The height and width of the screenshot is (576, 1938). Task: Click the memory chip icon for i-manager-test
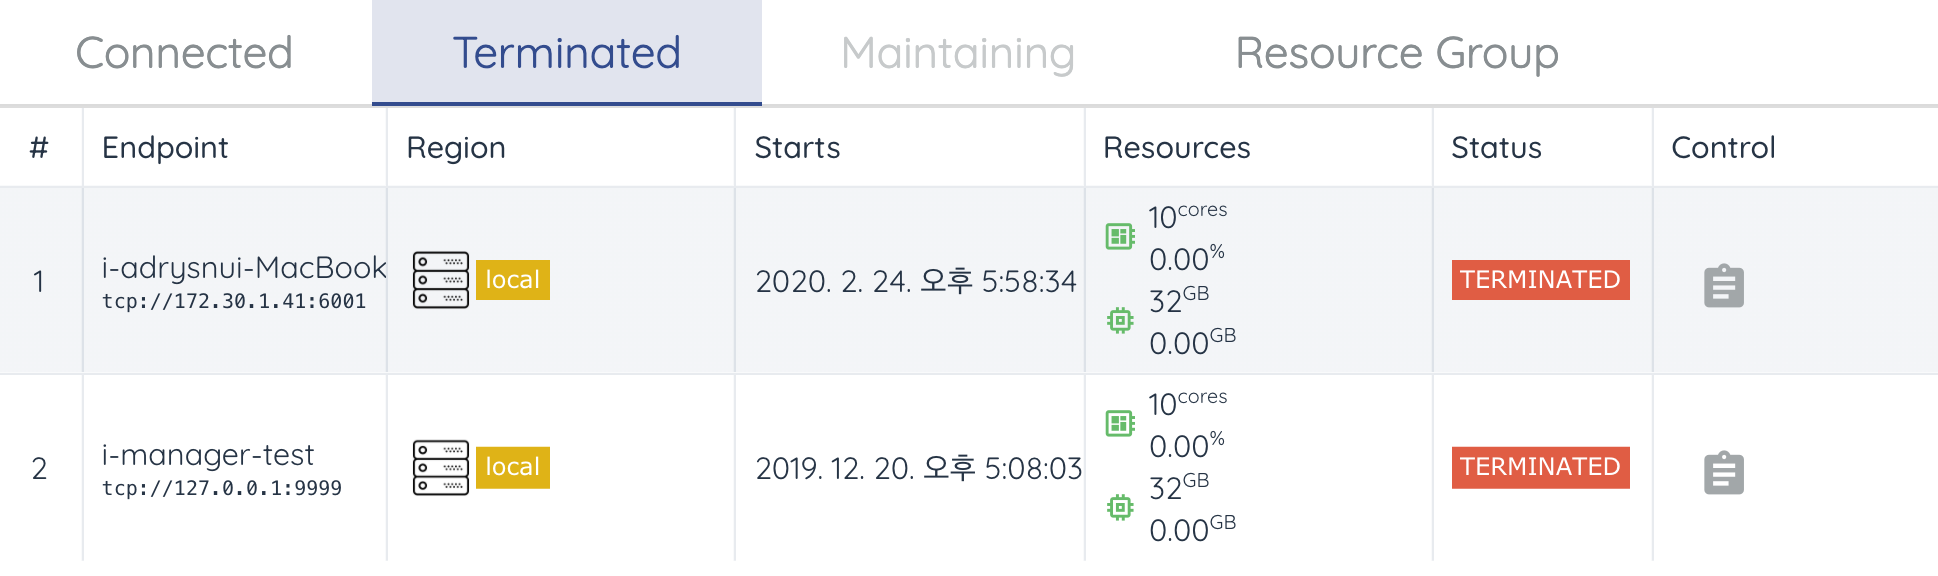click(x=1120, y=508)
